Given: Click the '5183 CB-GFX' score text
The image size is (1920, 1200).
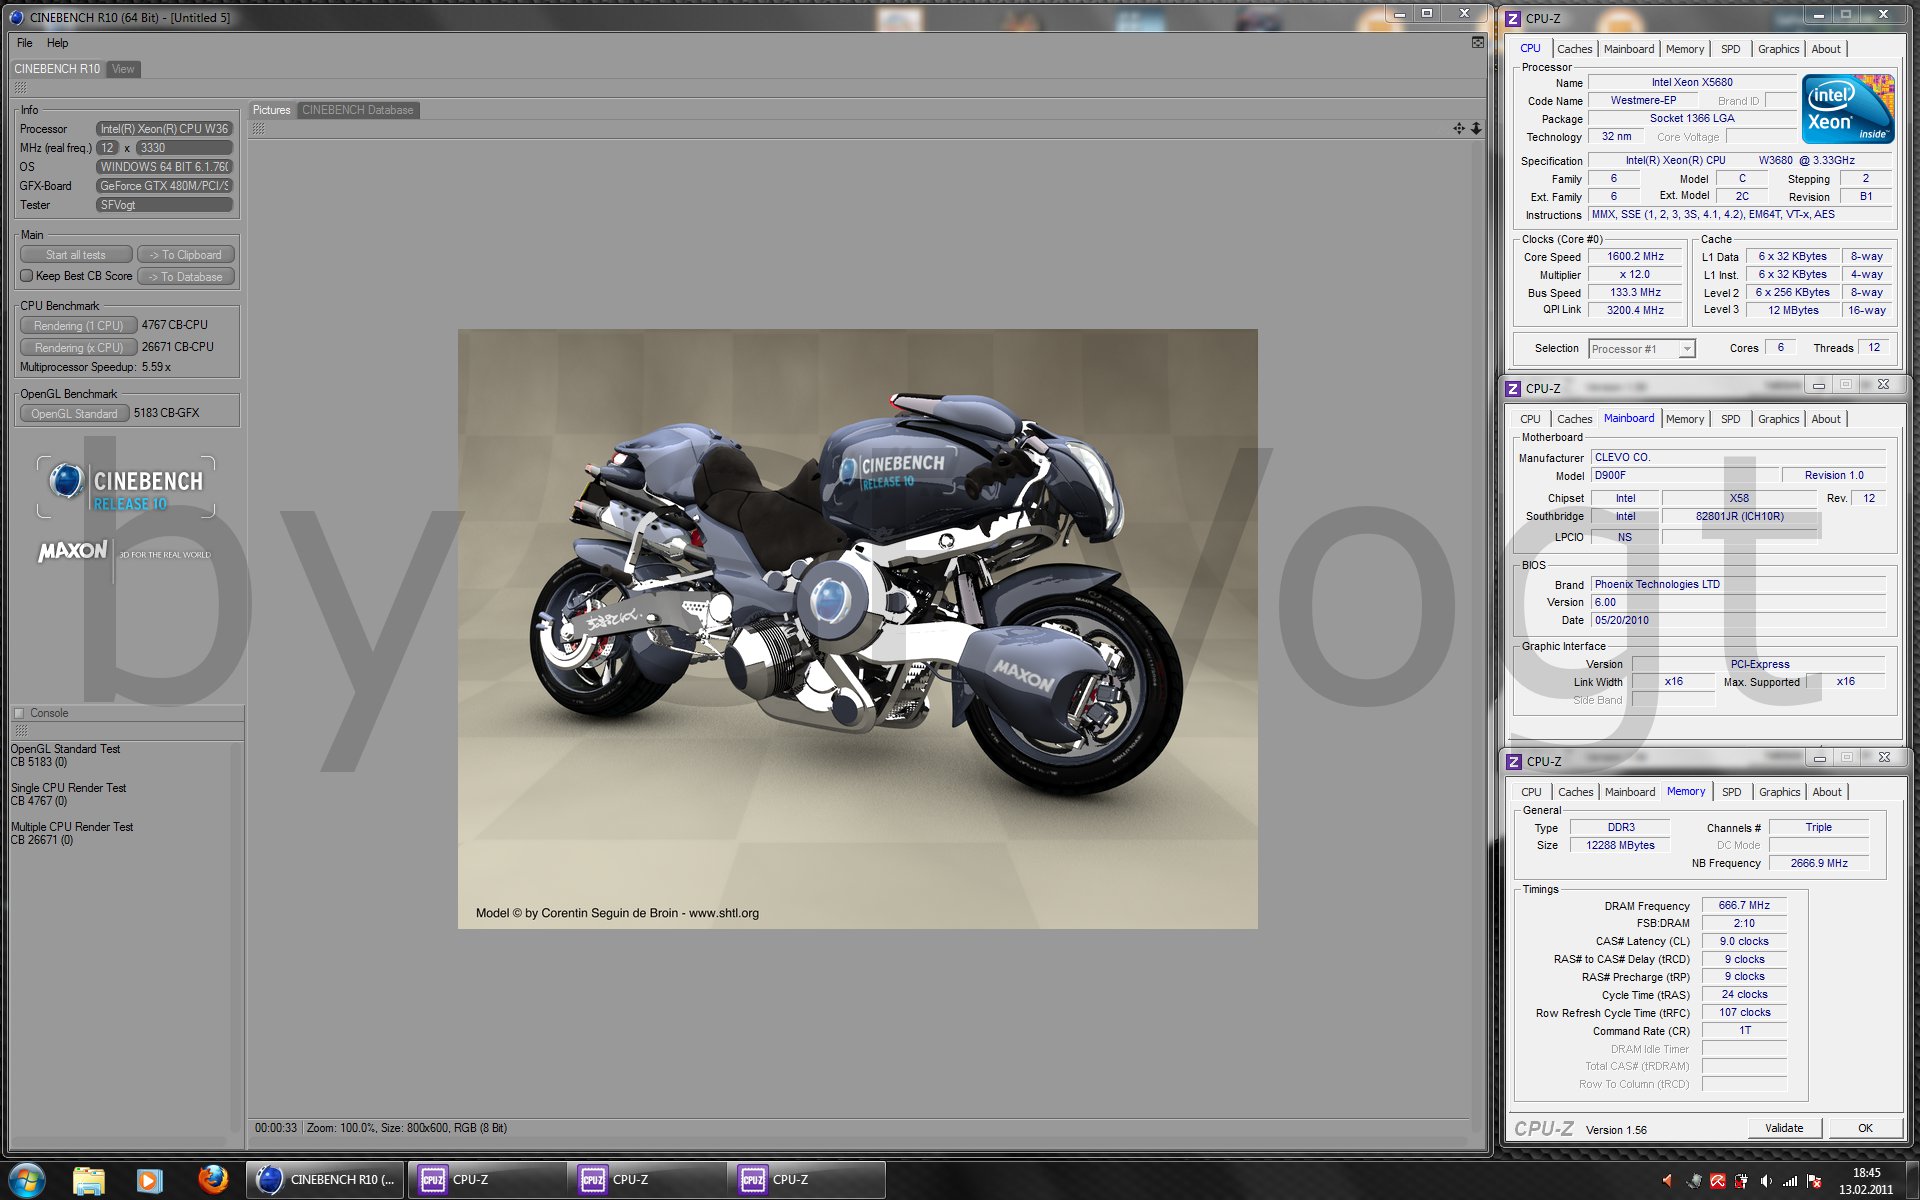Looking at the screenshot, I should click(167, 413).
